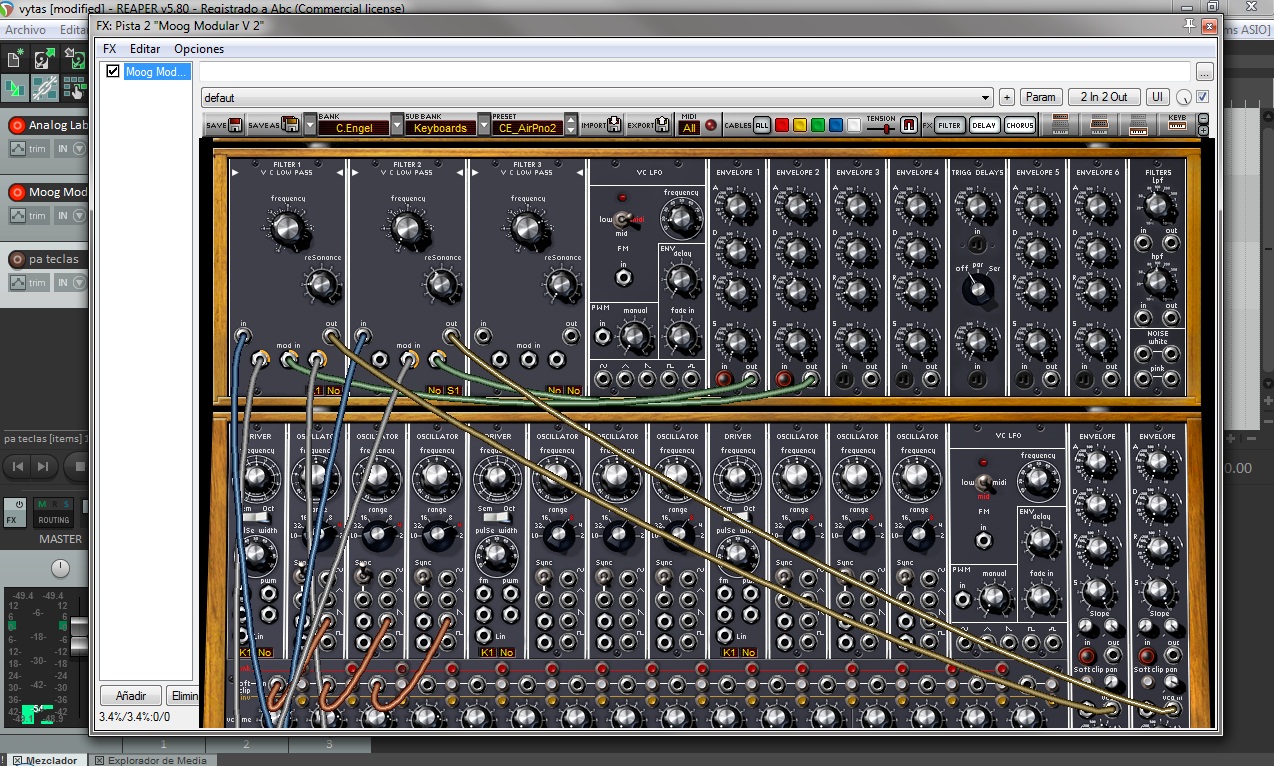
Task: Click the Añadir button
Action: 131,696
